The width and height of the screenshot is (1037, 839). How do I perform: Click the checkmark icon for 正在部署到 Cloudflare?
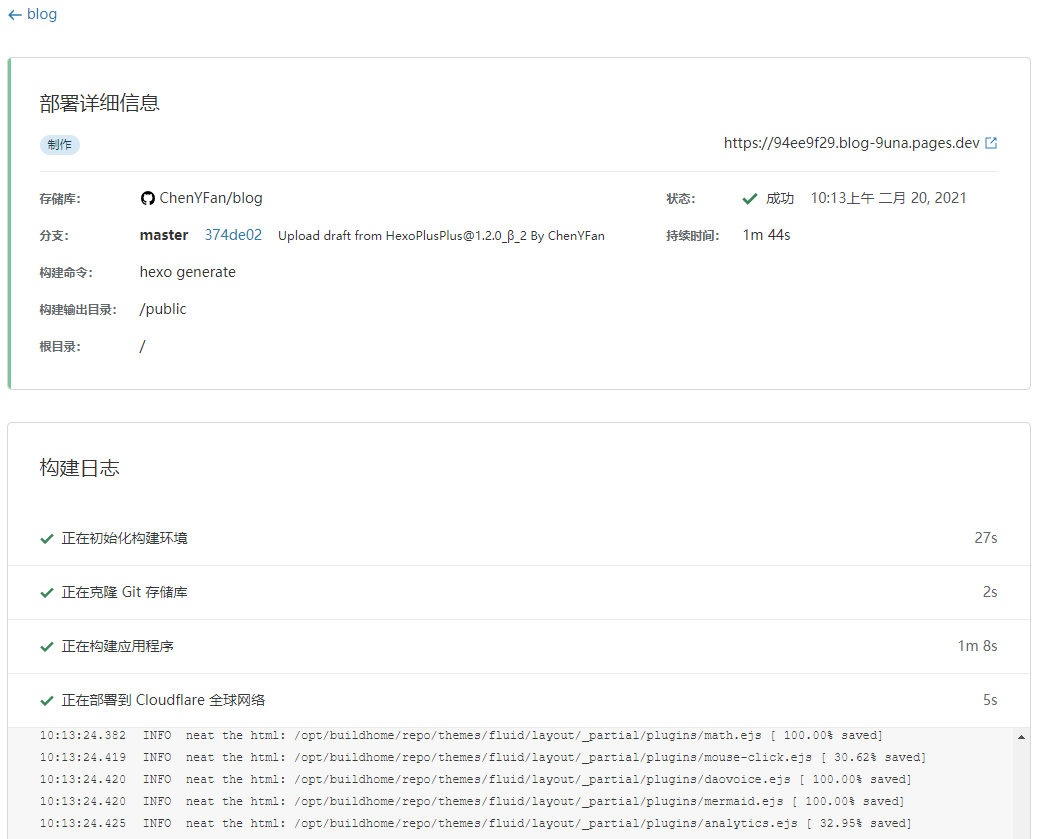tap(46, 700)
